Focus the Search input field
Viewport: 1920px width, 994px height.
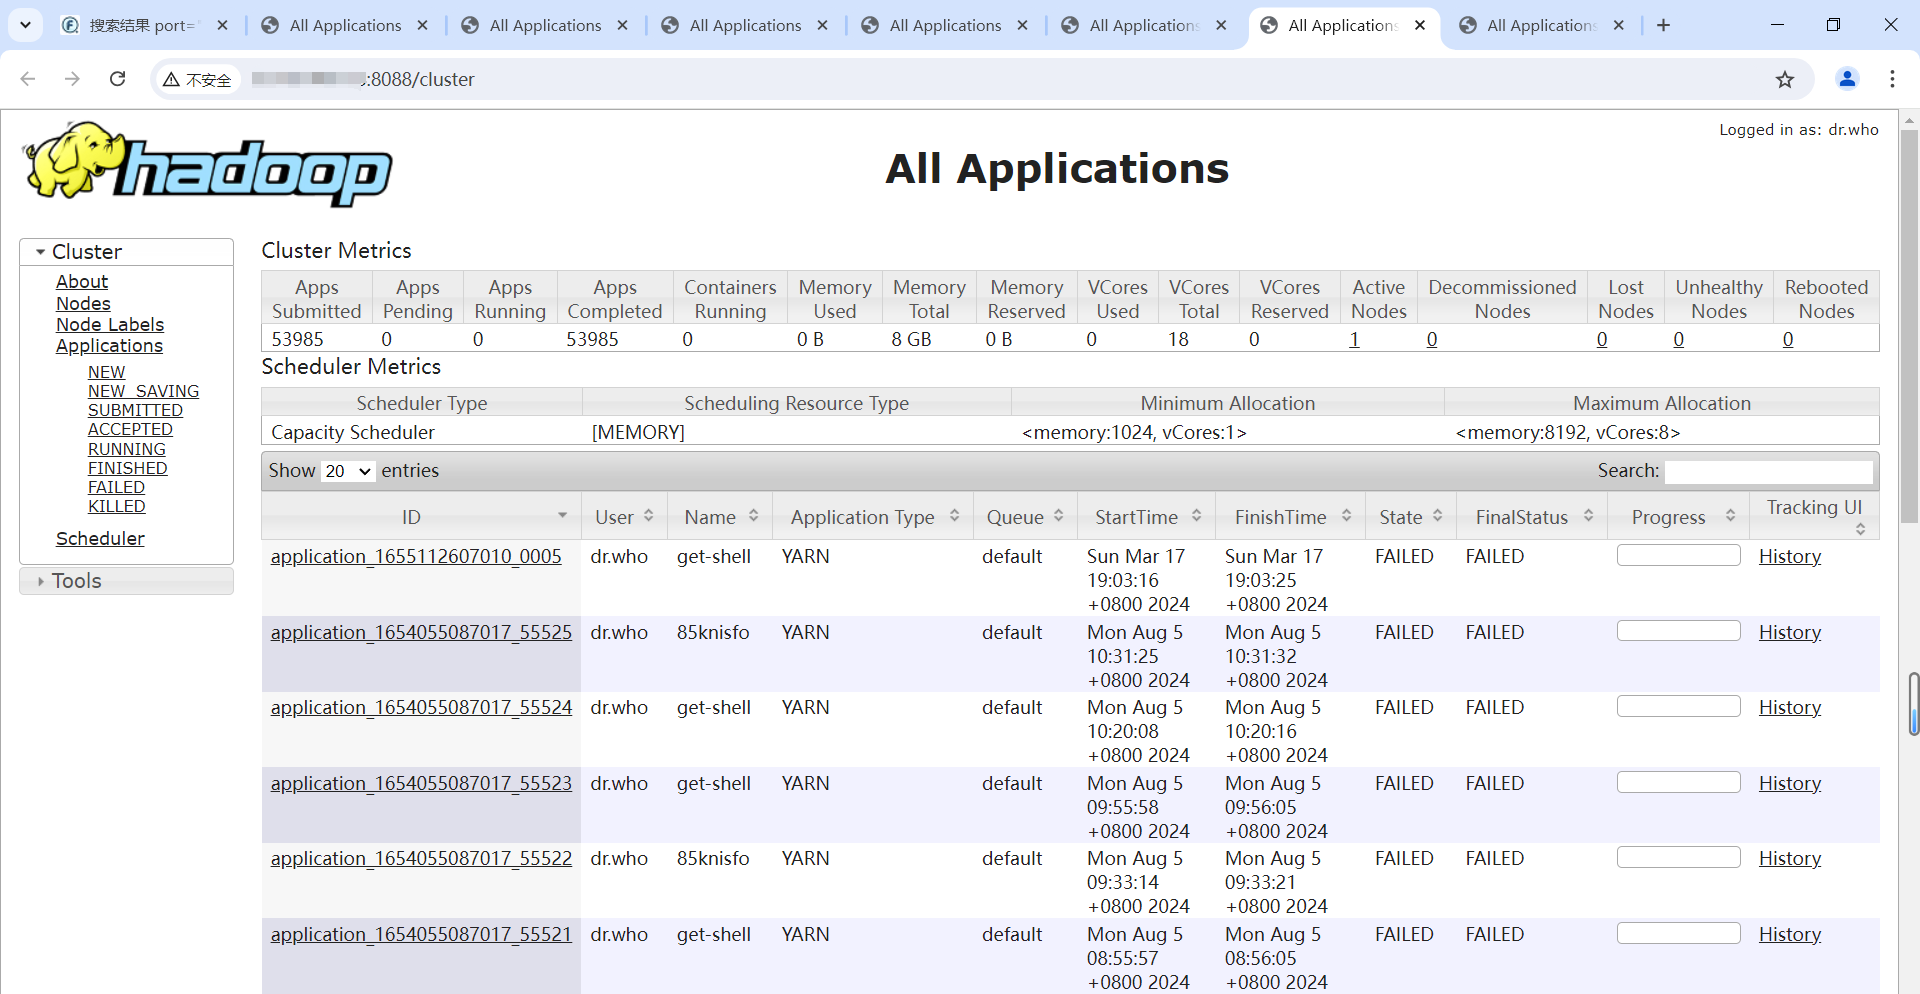point(1768,471)
